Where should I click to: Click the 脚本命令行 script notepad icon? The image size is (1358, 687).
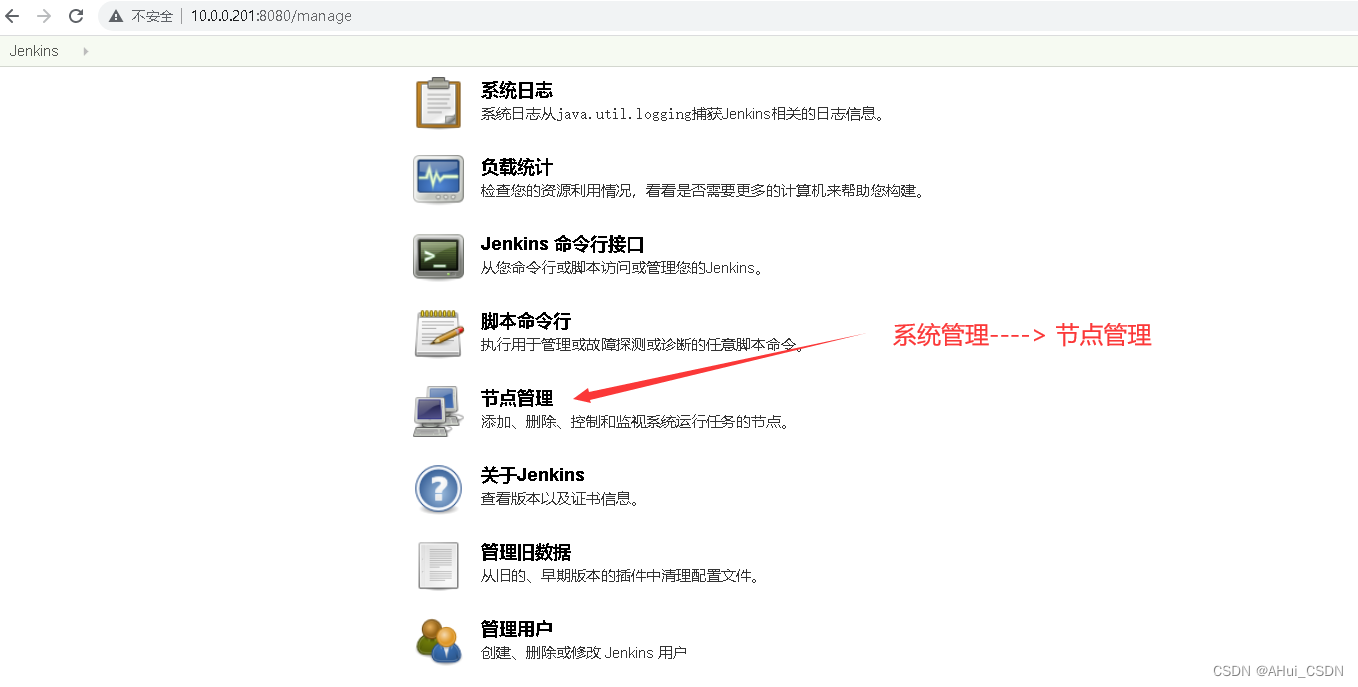(438, 333)
